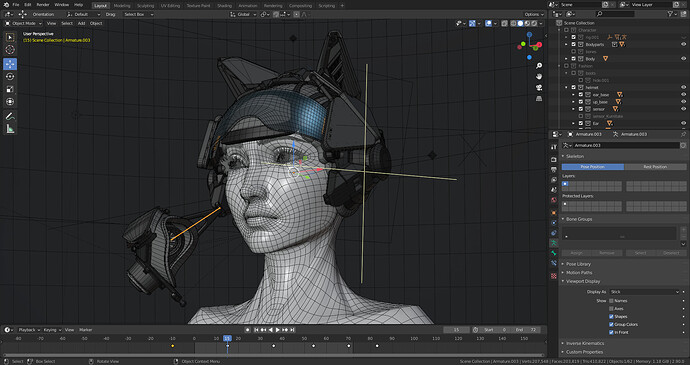This screenshot has height=365, width=690.
Task: Click the hand pan view icon
Action: (539, 77)
